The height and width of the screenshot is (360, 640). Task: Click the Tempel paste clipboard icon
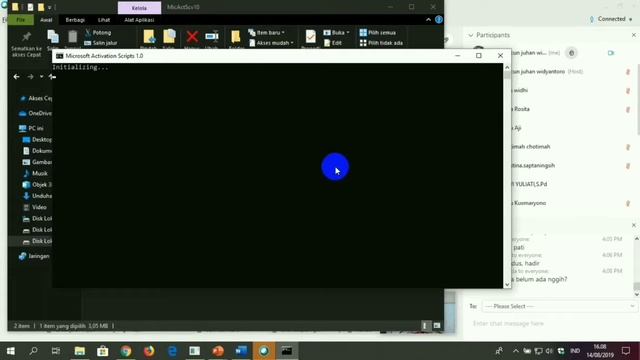72,38
